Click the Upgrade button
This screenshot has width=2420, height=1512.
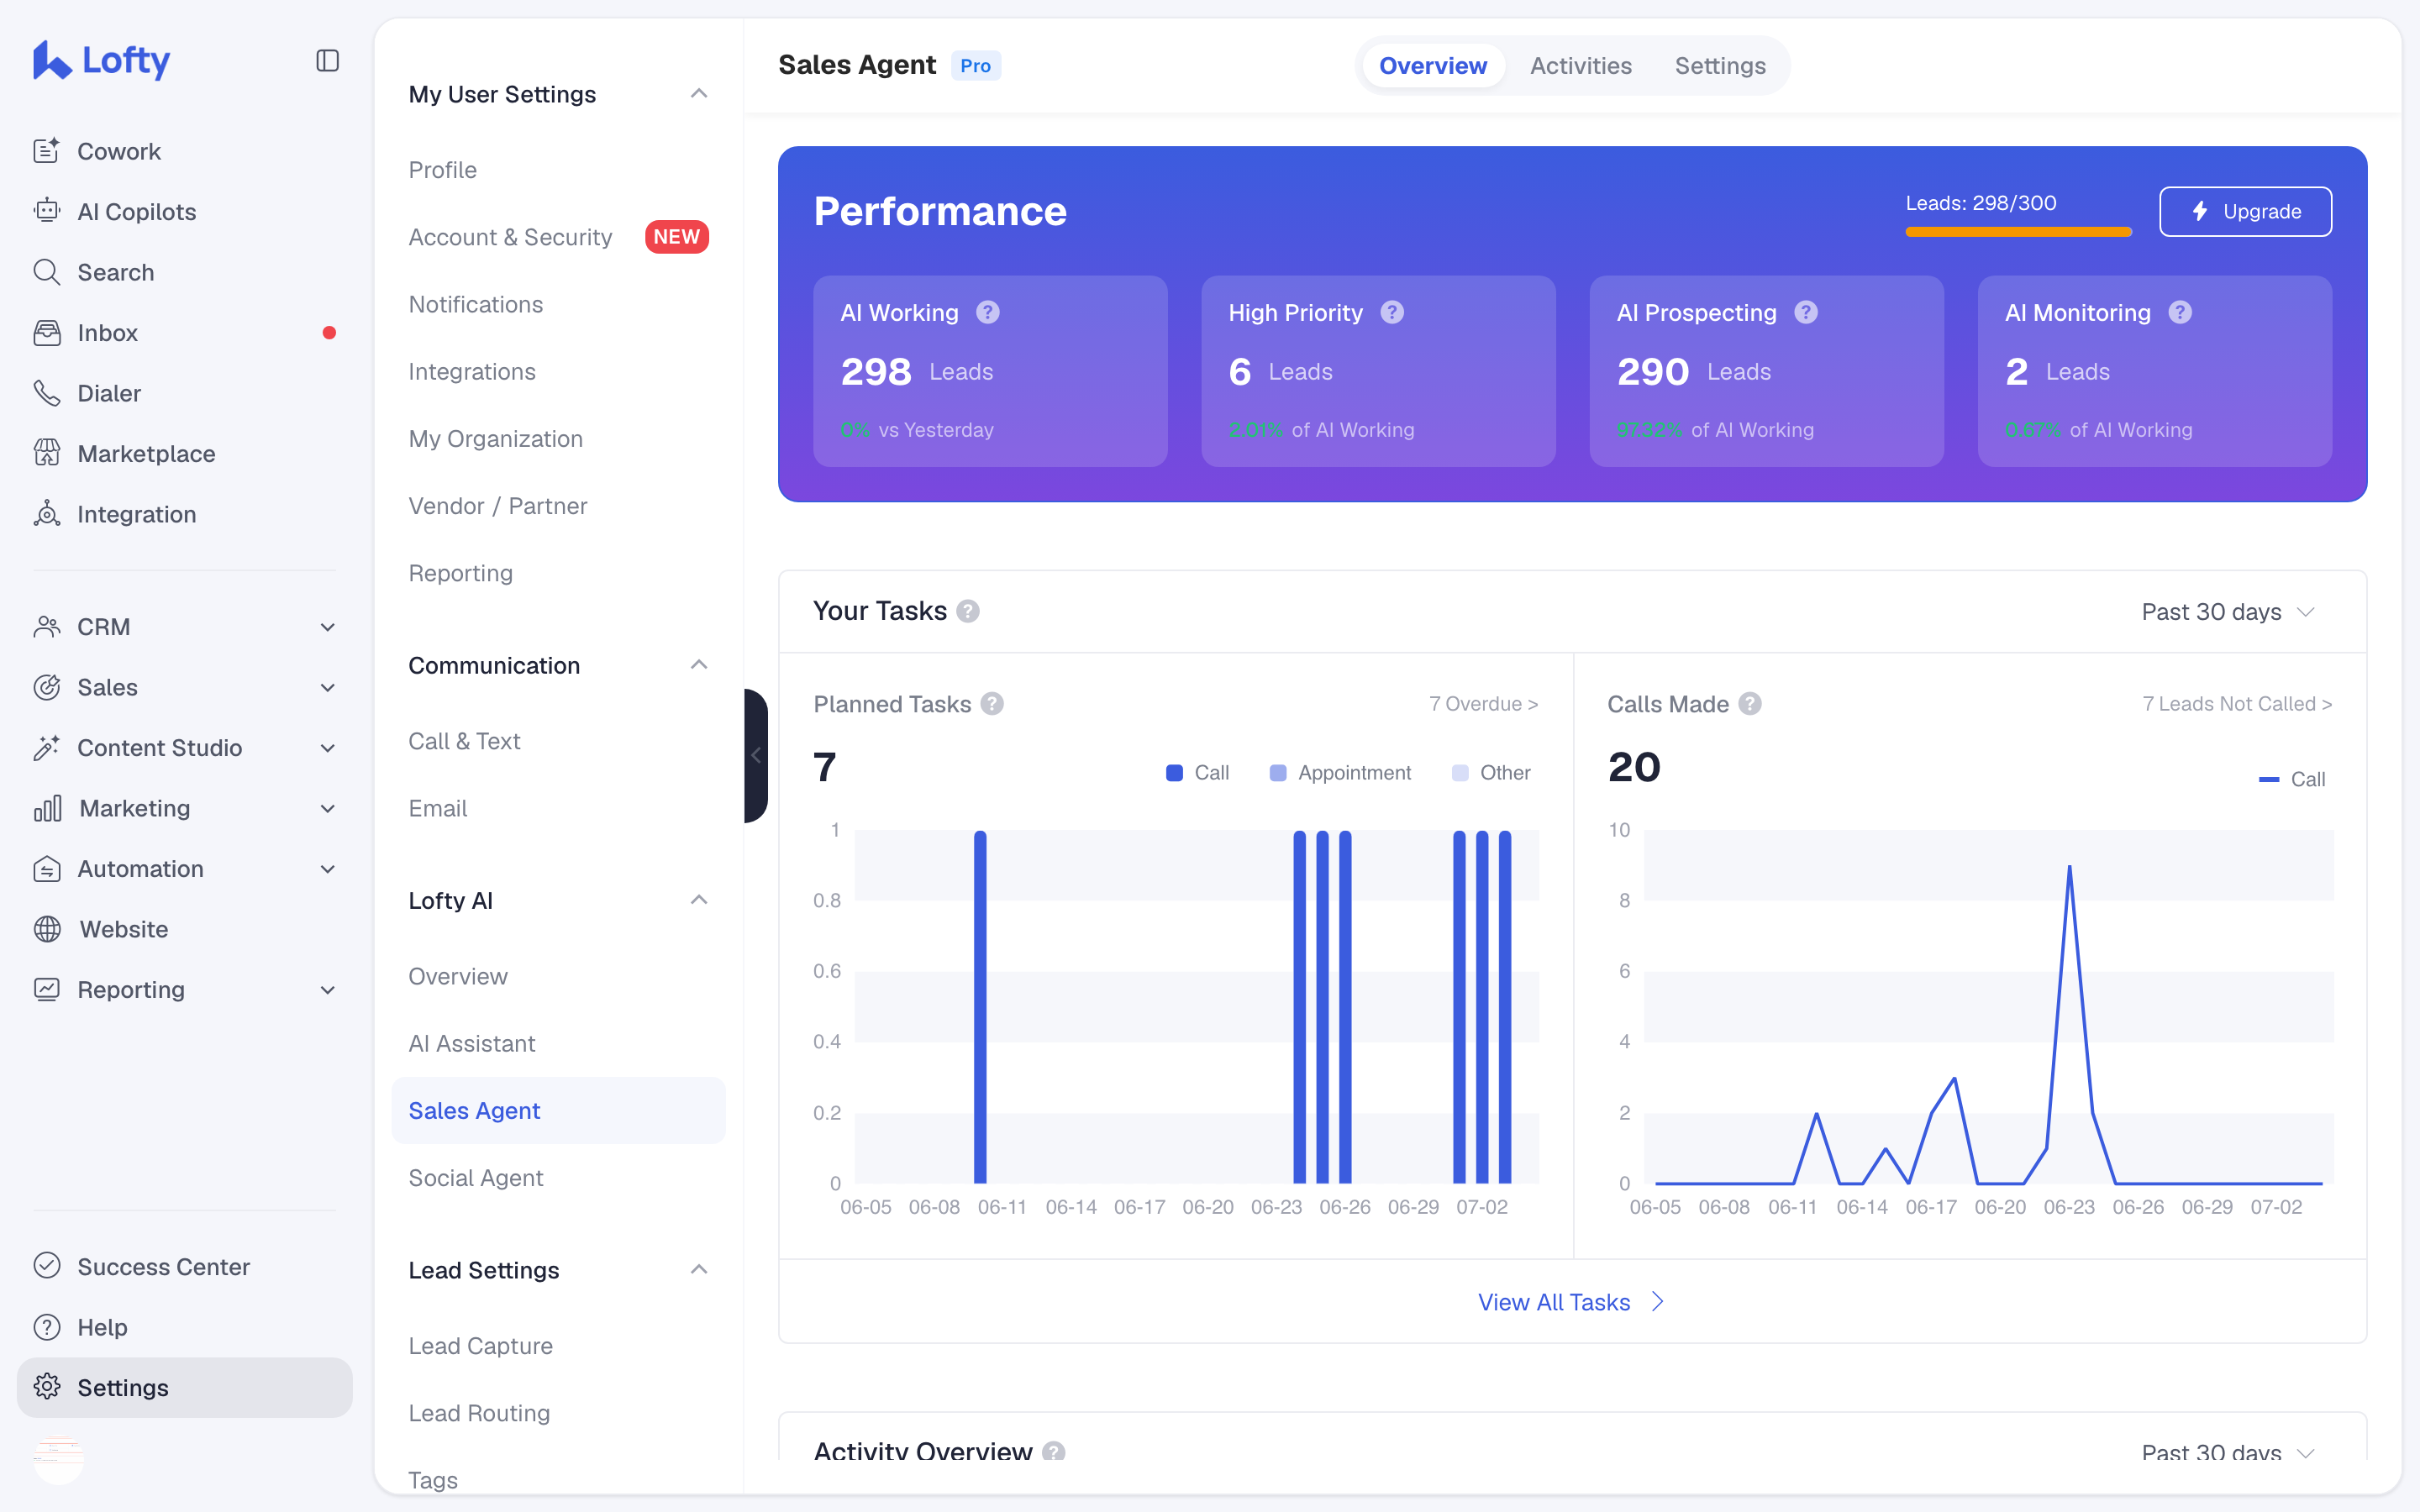(x=2245, y=211)
